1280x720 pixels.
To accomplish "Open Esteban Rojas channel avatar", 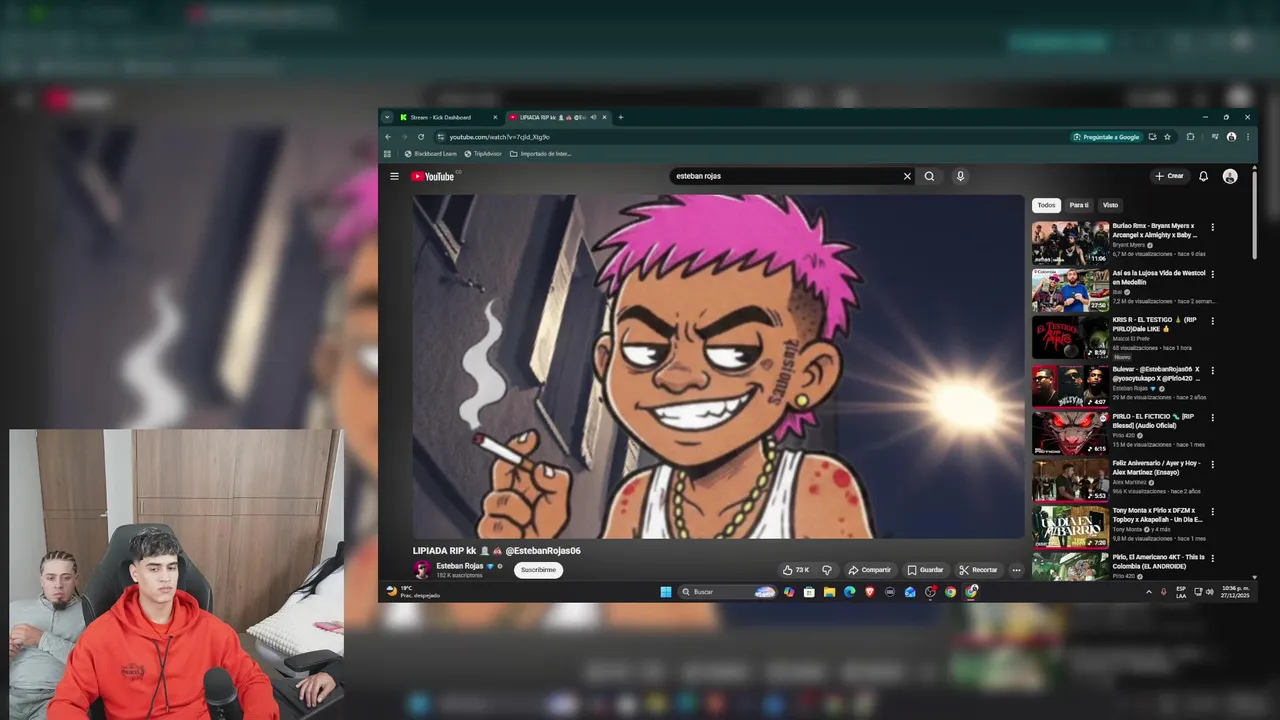I will click(x=422, y=569).
